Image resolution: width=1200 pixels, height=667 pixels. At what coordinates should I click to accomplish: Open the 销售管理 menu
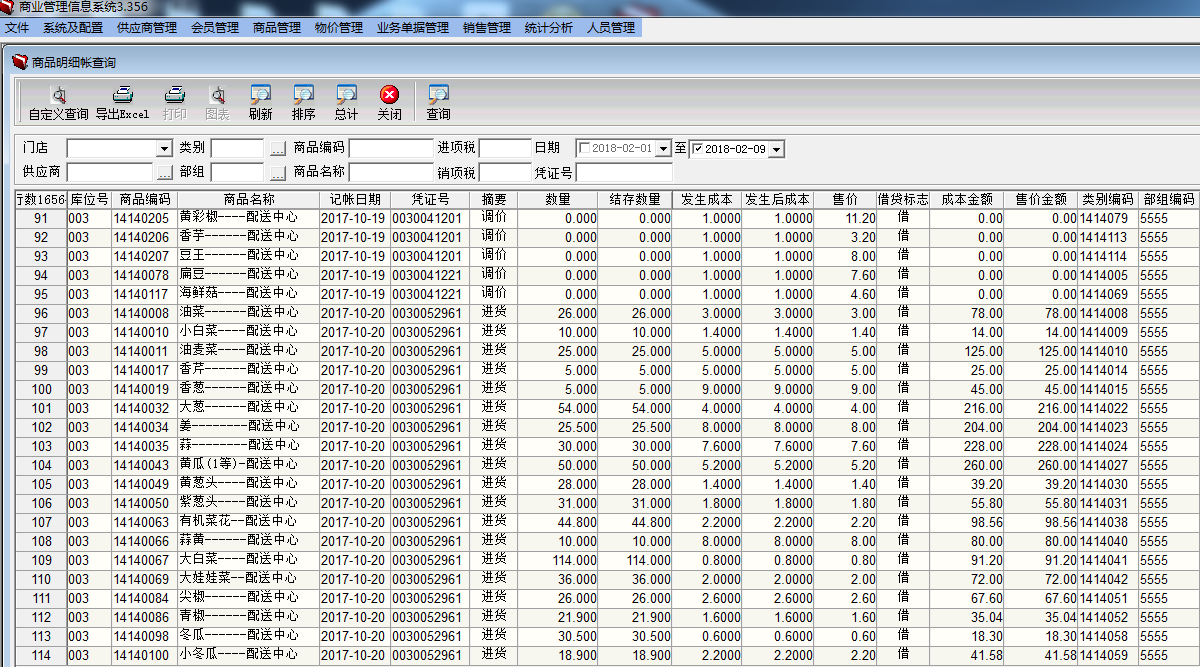487,28
